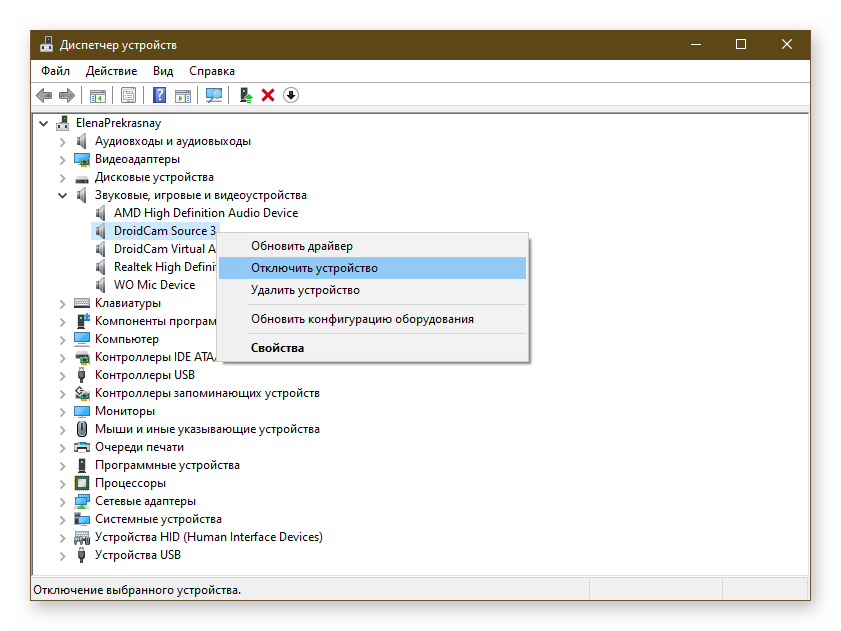Maximize the Диспетчер устройств window
Screen dimensions: 841x631
click(741, 45)
